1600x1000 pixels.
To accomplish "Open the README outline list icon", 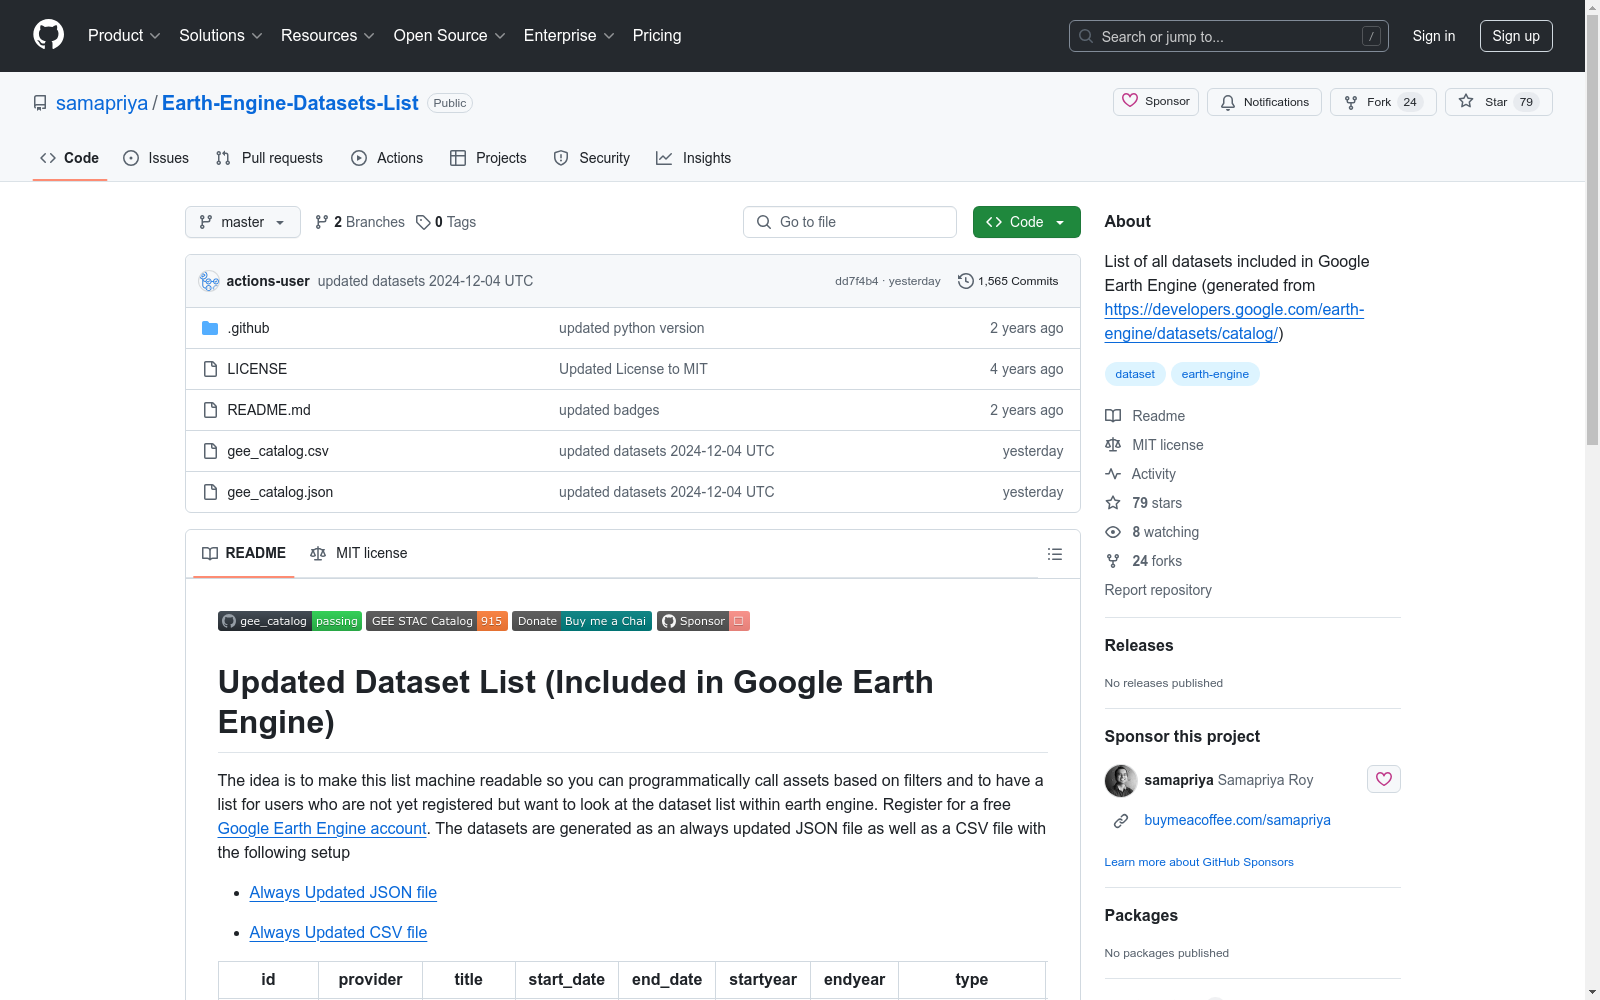I will point(1054,554).
